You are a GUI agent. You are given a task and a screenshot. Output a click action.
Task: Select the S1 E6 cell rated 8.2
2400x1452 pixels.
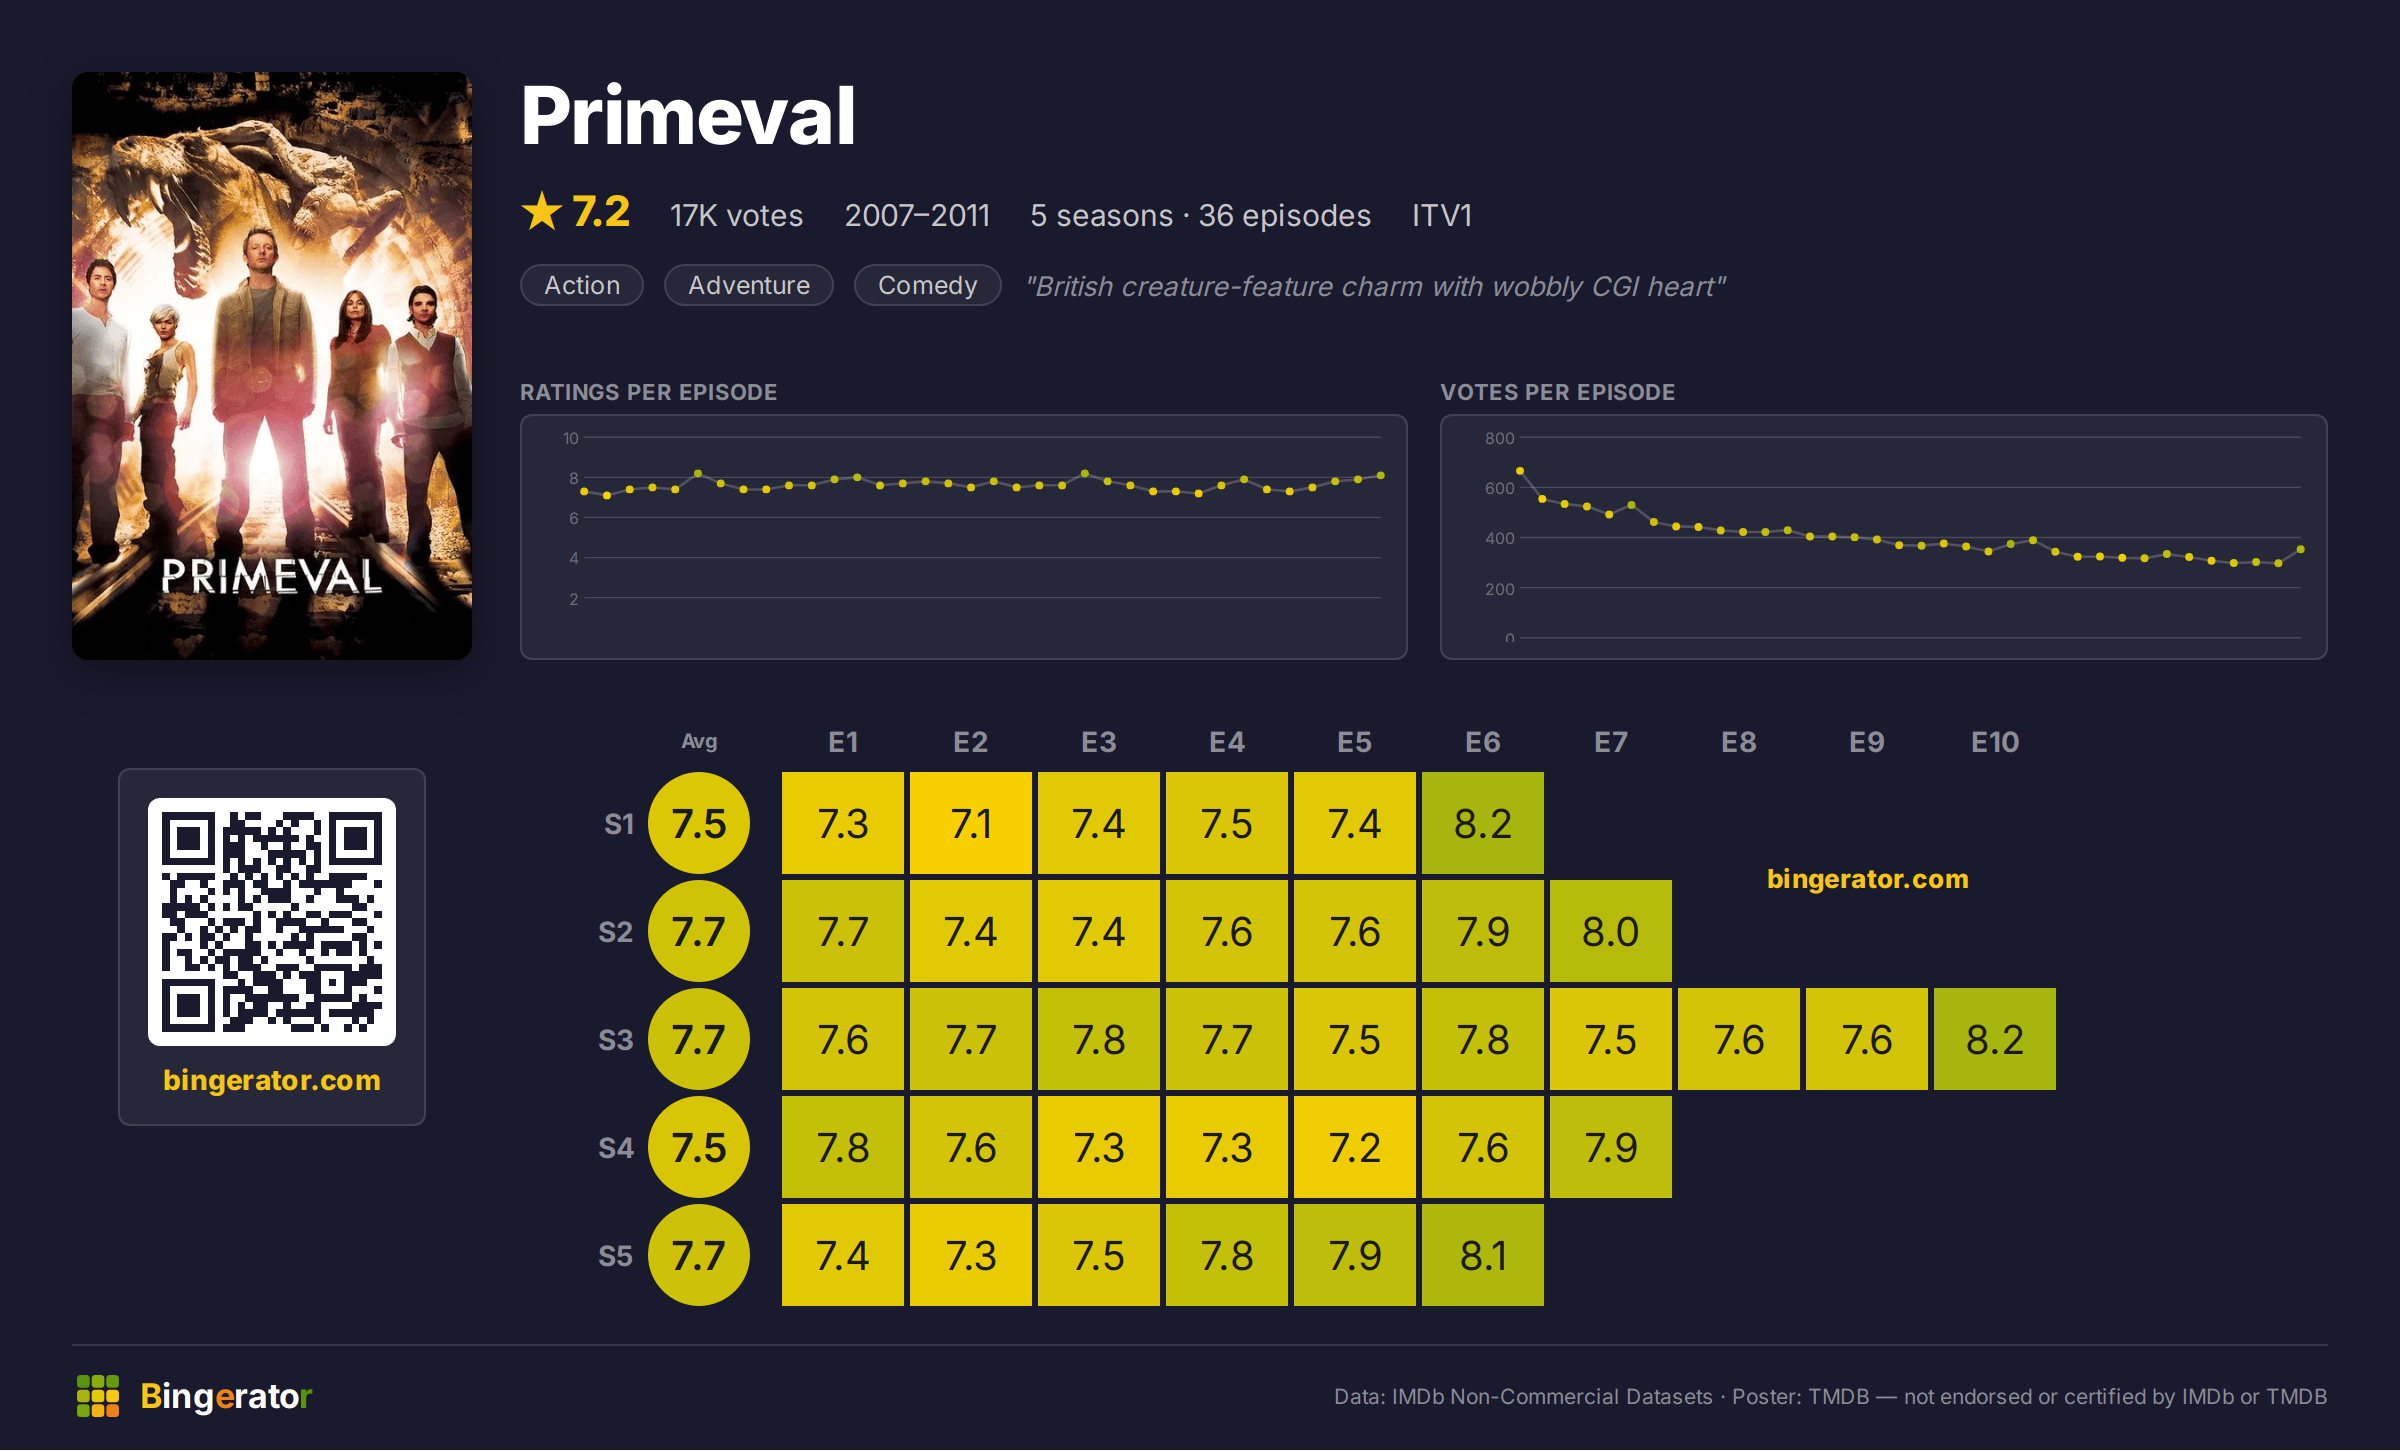click(x=1483, y=824)
